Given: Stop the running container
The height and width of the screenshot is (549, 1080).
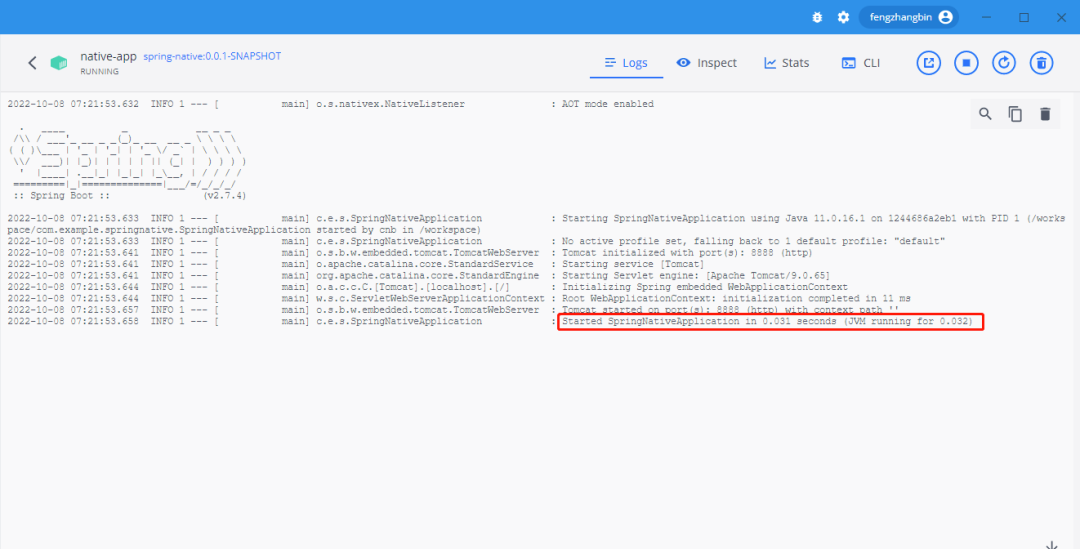Looking at the screenshot, I should pyautogui.click(x=966, y=63).
